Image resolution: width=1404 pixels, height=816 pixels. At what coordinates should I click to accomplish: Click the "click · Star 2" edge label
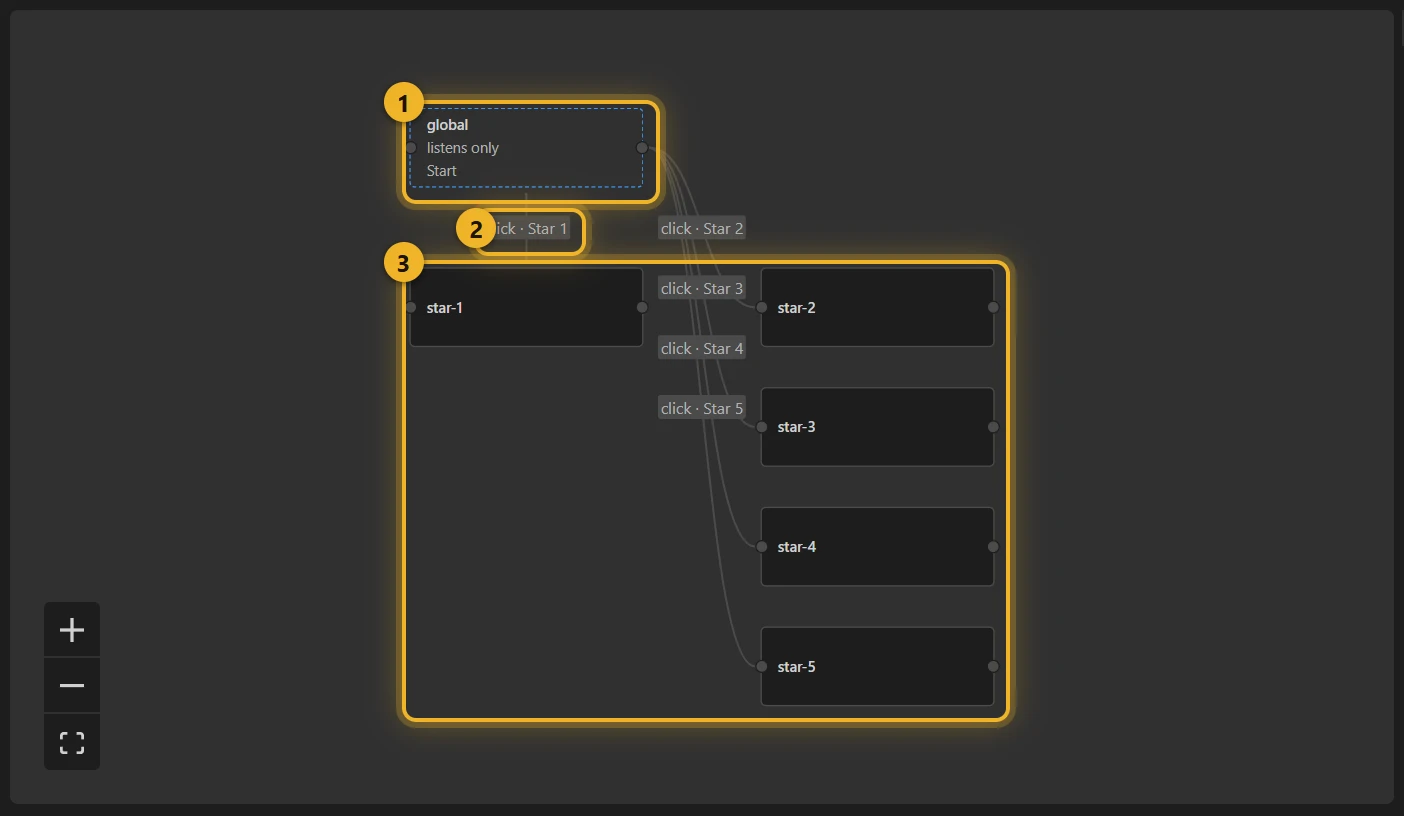click(x=702, y=229)
